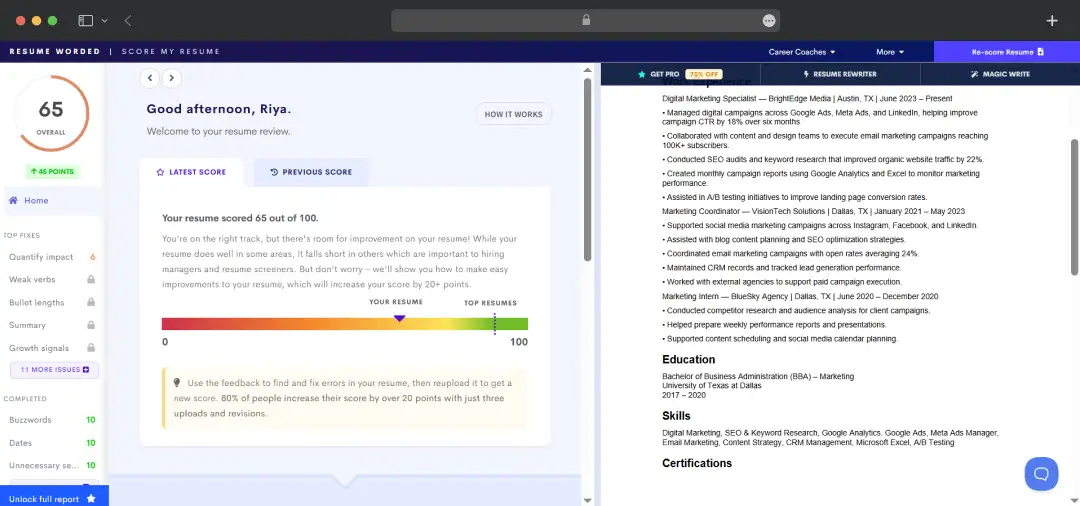Click the lock icon next to Summary
Screen dimensions: 1080x506
(91, 325)
